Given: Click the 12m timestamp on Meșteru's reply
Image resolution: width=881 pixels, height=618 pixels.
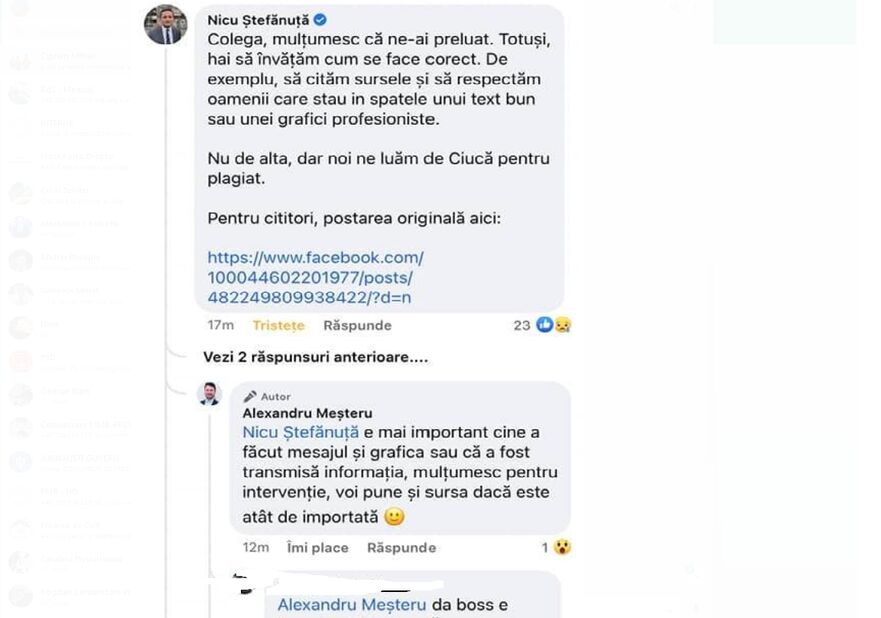Looking at the screenshot, I should (x=255, y=547).
